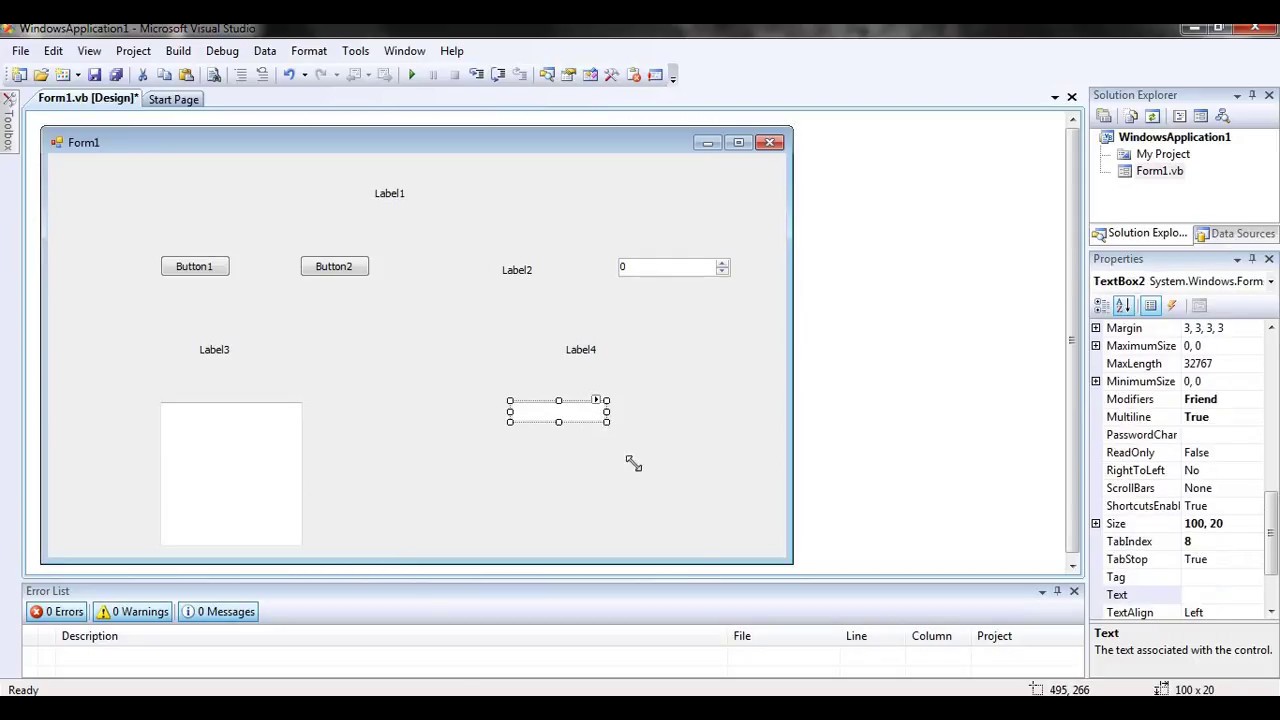
Task: Click the Cut (scissors) toolbar icon
Action: click(143, 75)
